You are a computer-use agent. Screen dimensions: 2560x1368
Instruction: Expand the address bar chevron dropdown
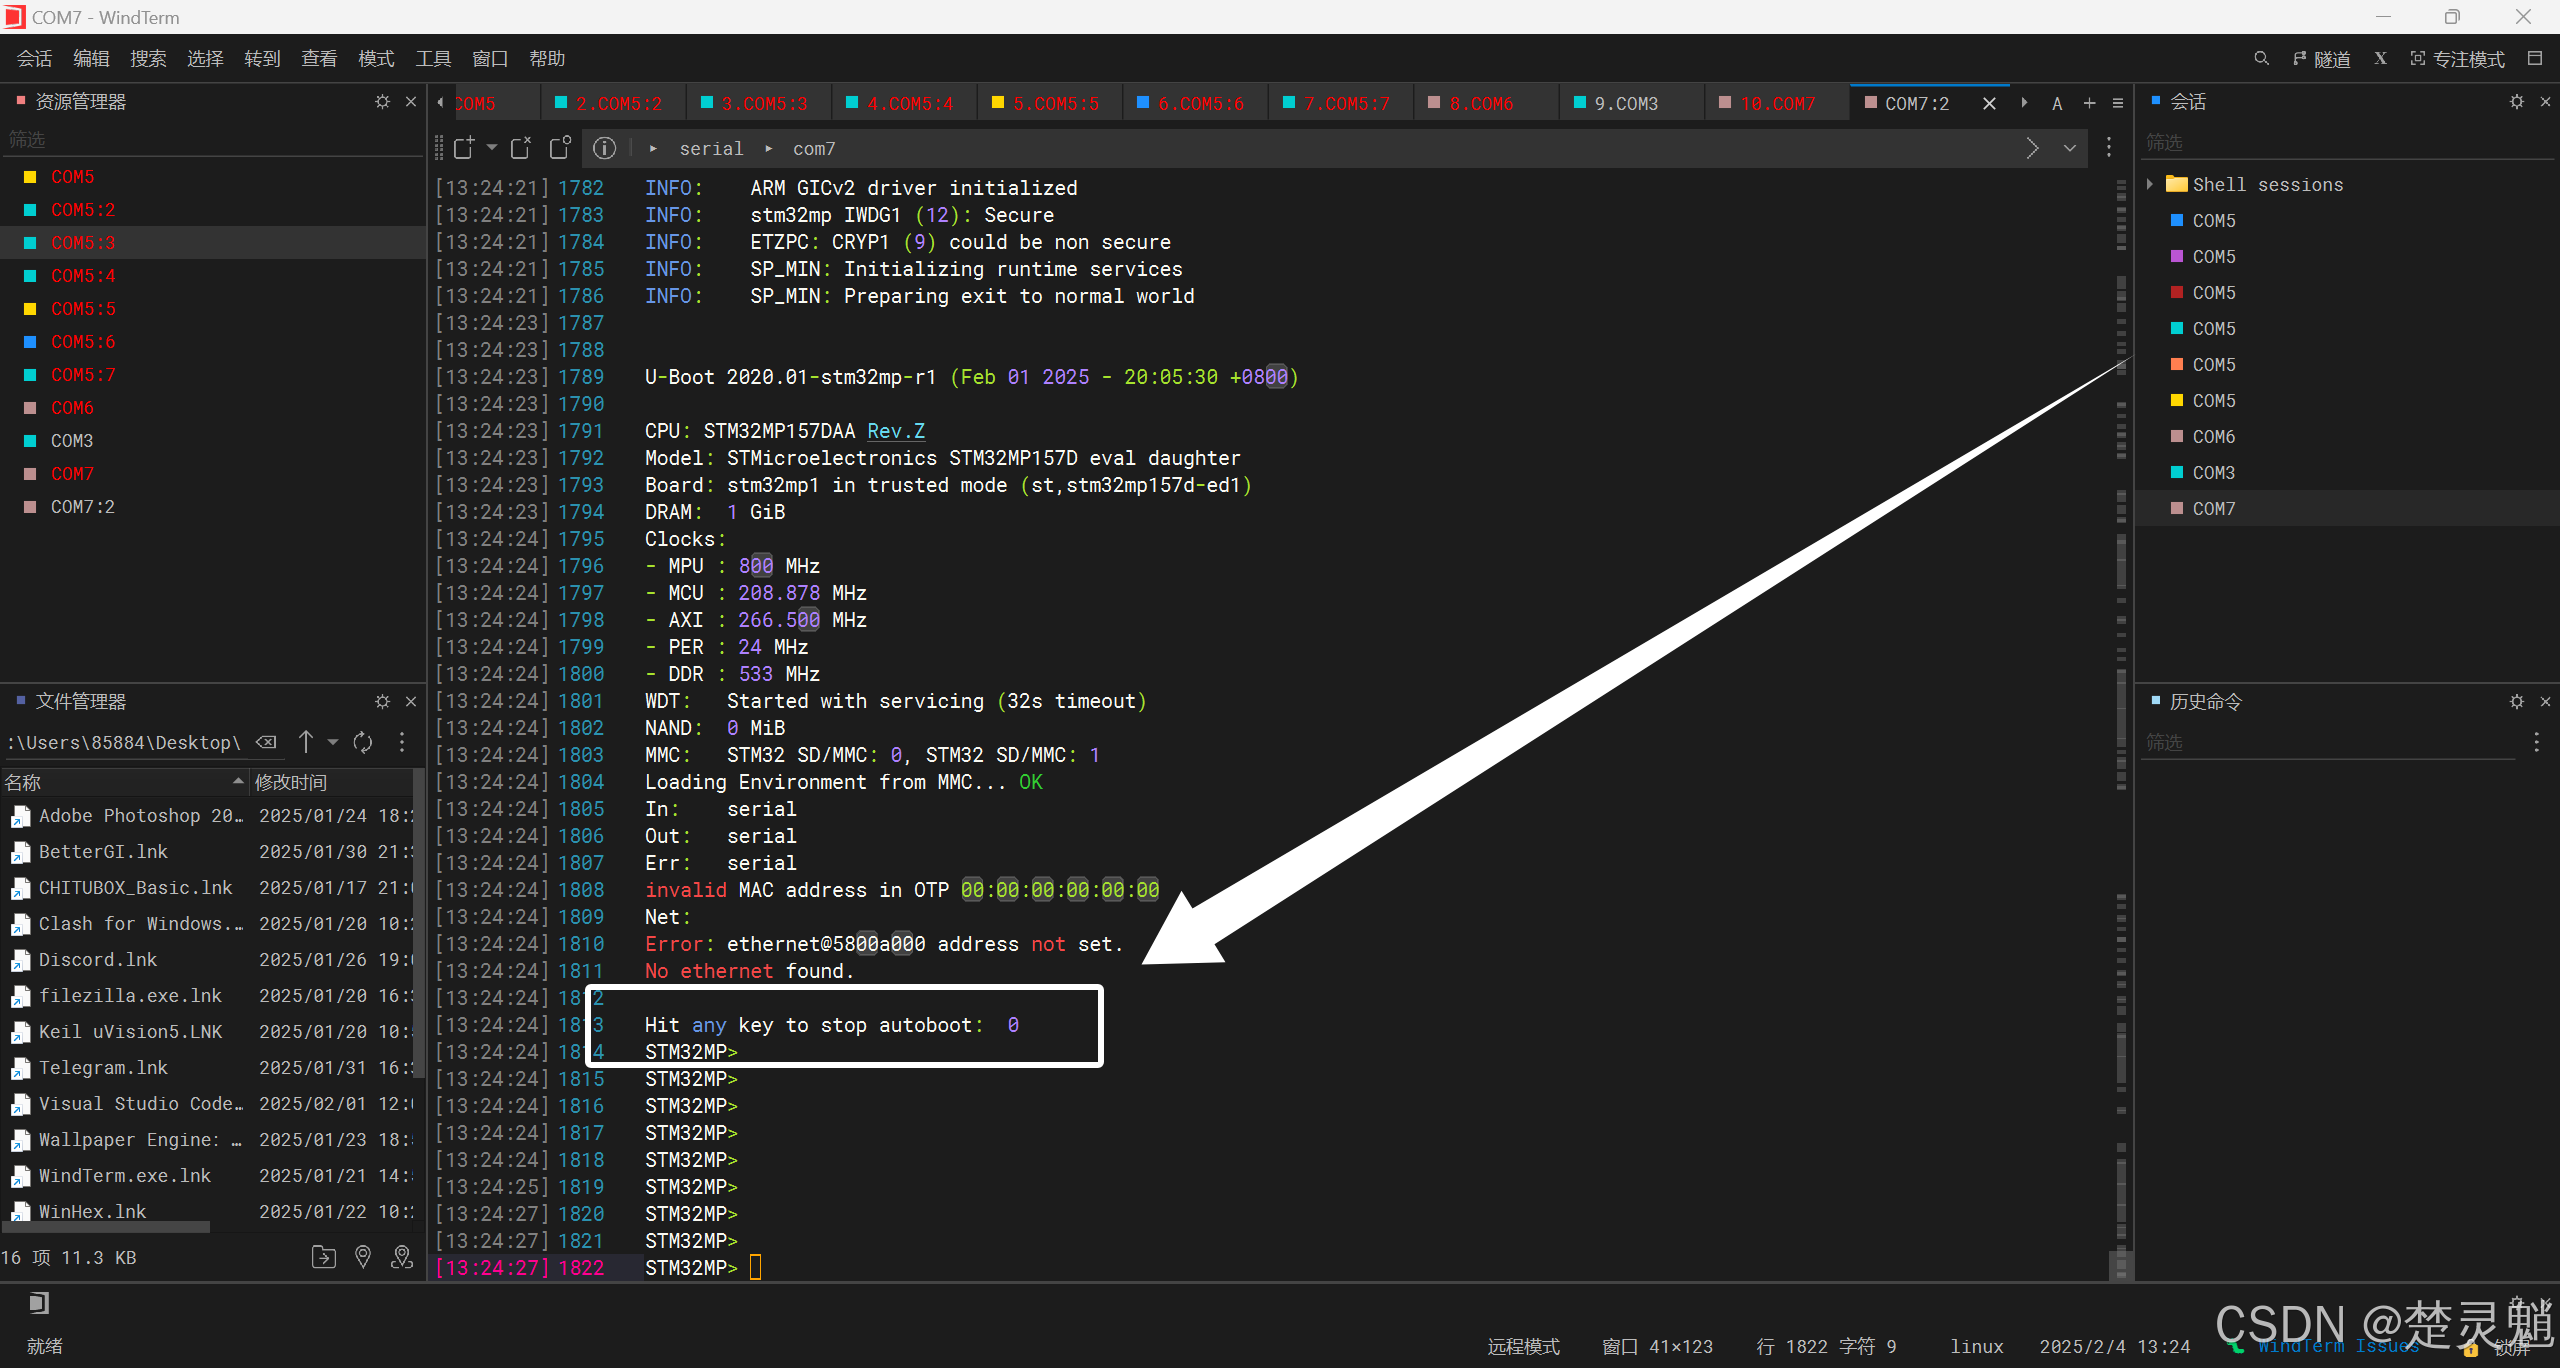tap(2069, 148)
